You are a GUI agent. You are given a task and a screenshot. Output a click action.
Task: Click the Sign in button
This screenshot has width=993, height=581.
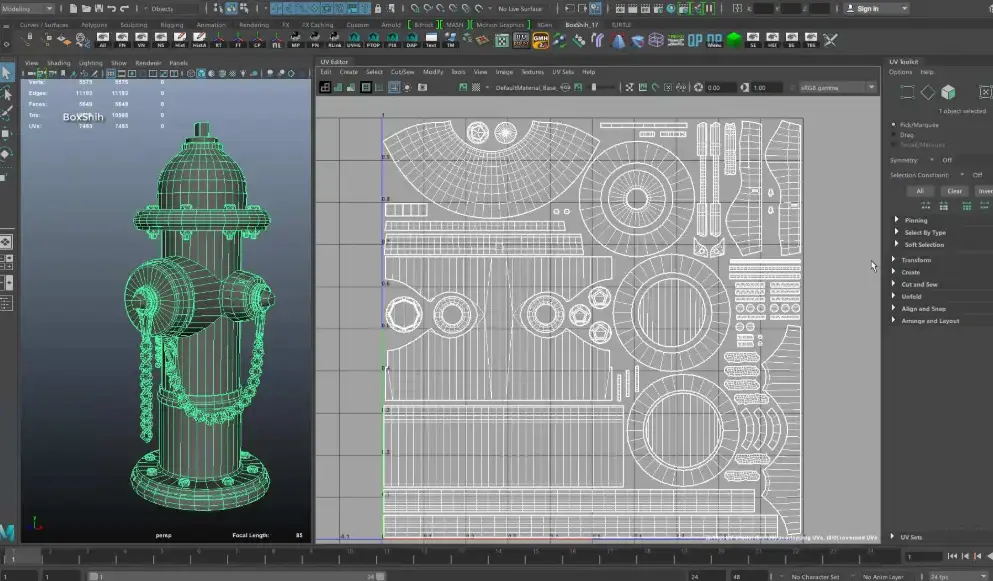(868, 8)
